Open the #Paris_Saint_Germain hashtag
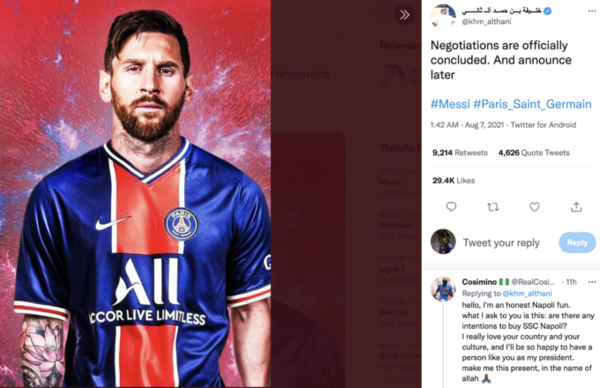600x388 pixels. (x=532, y=104)
